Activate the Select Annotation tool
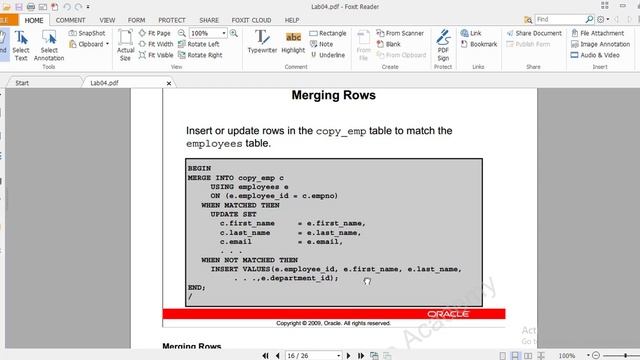This screenshot has height=360, width=640. coord(49,46)
